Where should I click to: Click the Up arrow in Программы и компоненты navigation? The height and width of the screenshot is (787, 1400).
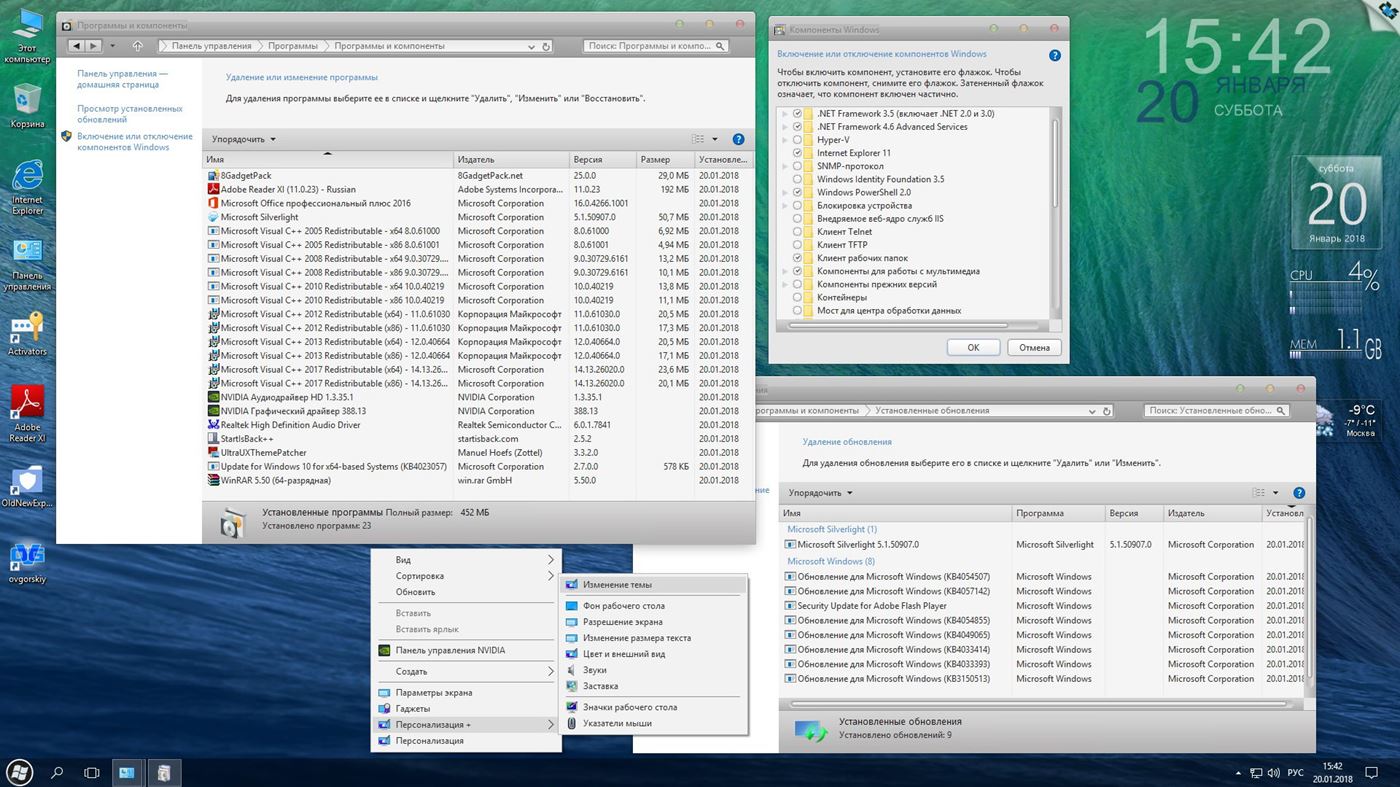tap(137, 46)
